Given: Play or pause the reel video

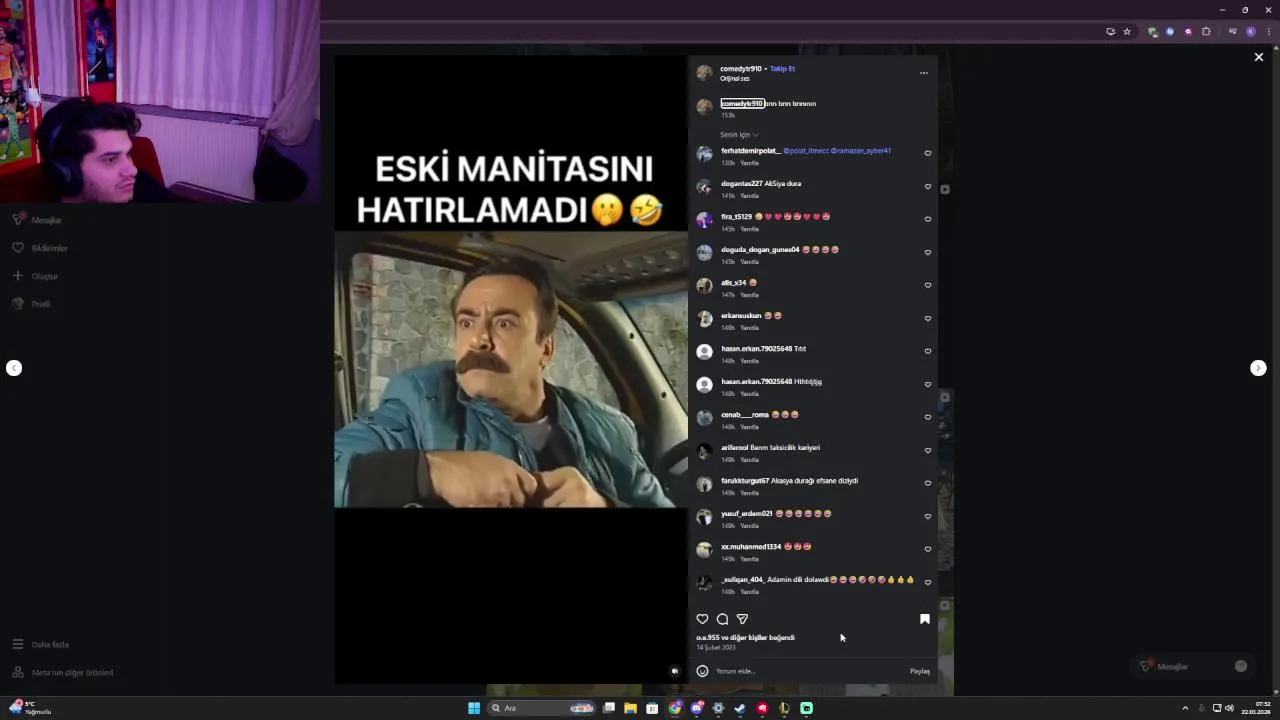Looking at the screenshot, I should (510, 370).
